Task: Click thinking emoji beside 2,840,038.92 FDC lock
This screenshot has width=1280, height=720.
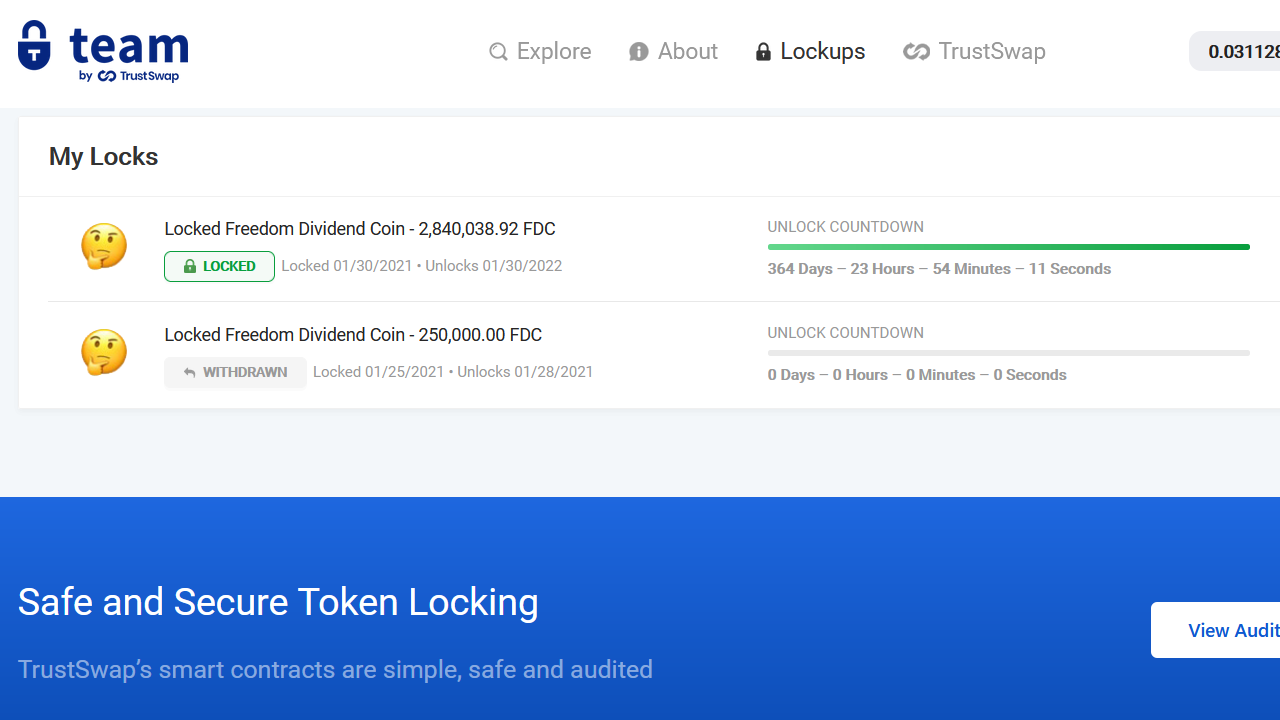Action: click(104, 246)
